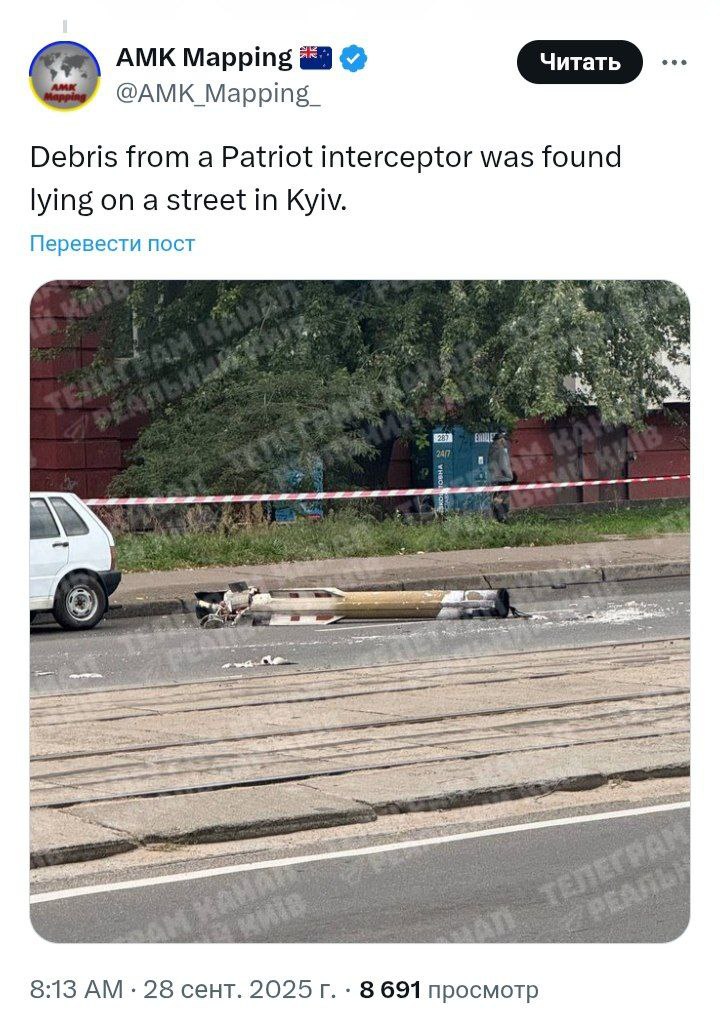720x1023 pixels.
Task: Click the red-white barrier tape in photo
Action: click(386, 491)
